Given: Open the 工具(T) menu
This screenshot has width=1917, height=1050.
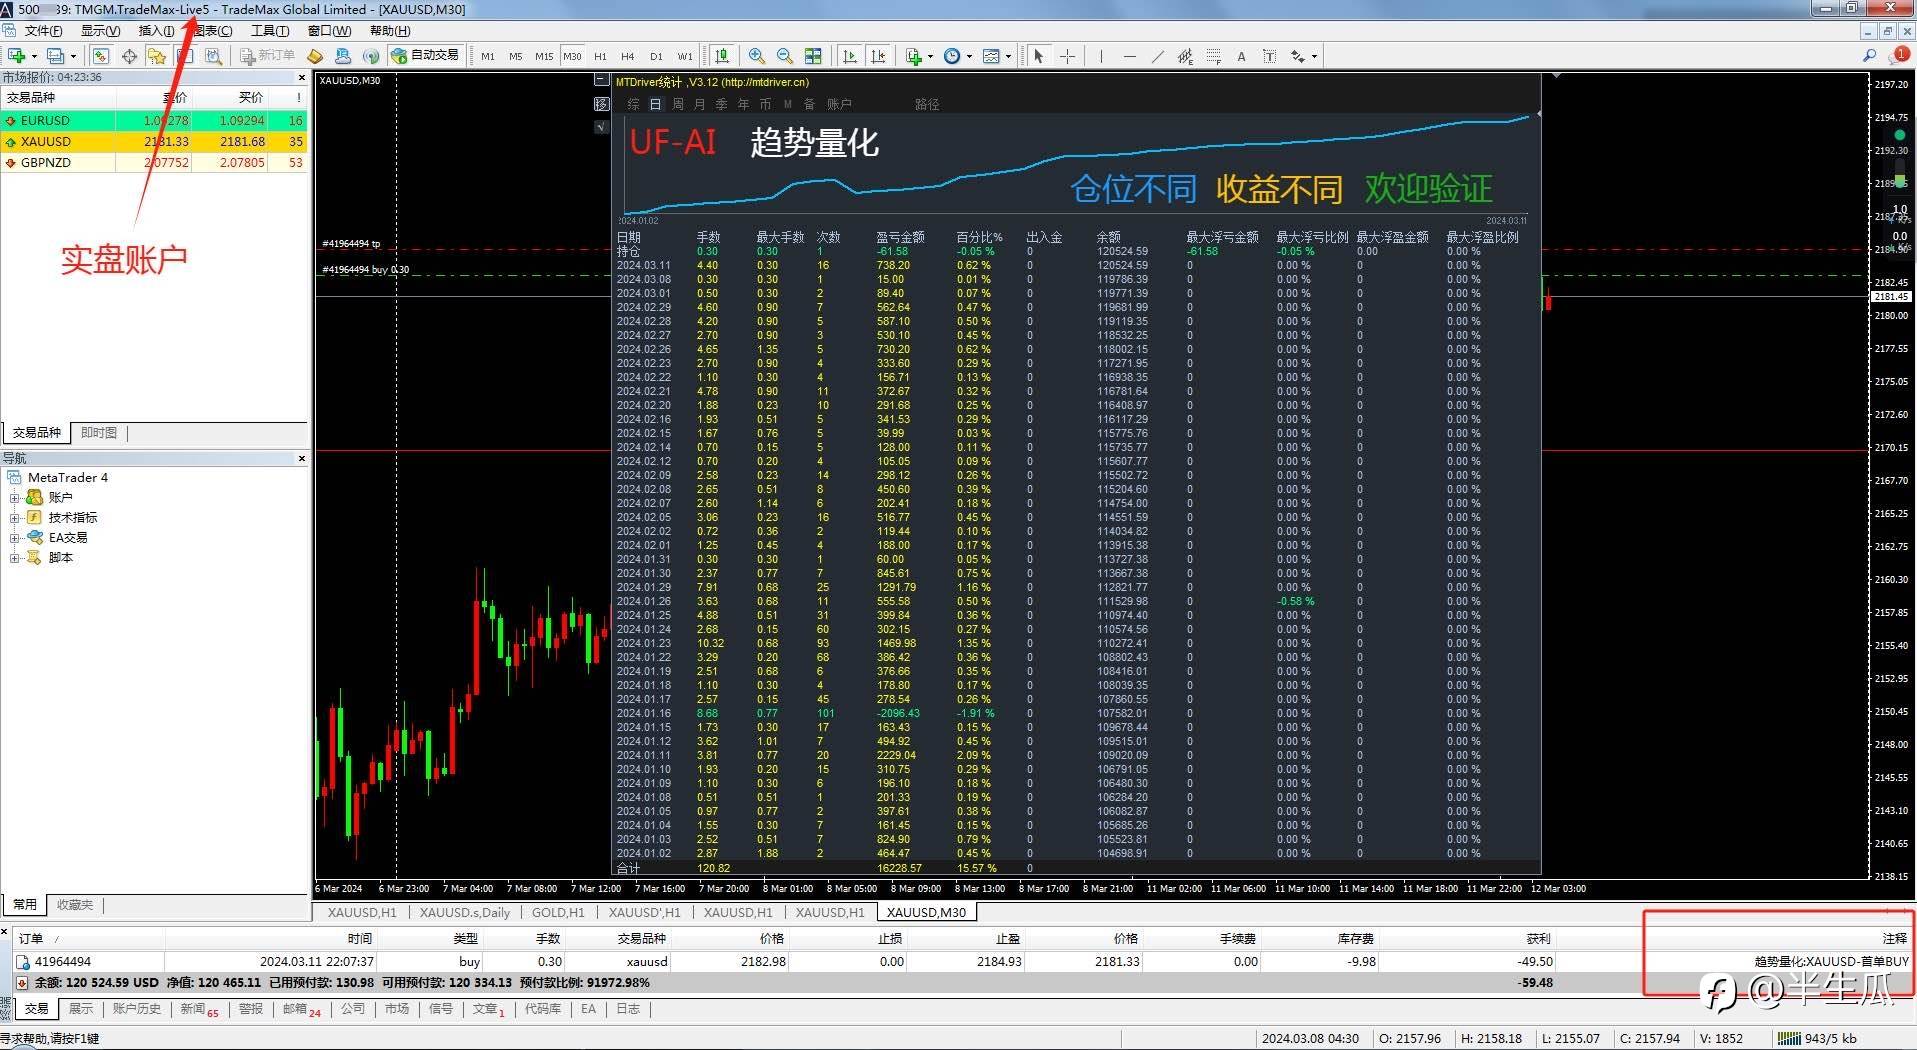Looking at the screenshot, I should pos(270,31).
